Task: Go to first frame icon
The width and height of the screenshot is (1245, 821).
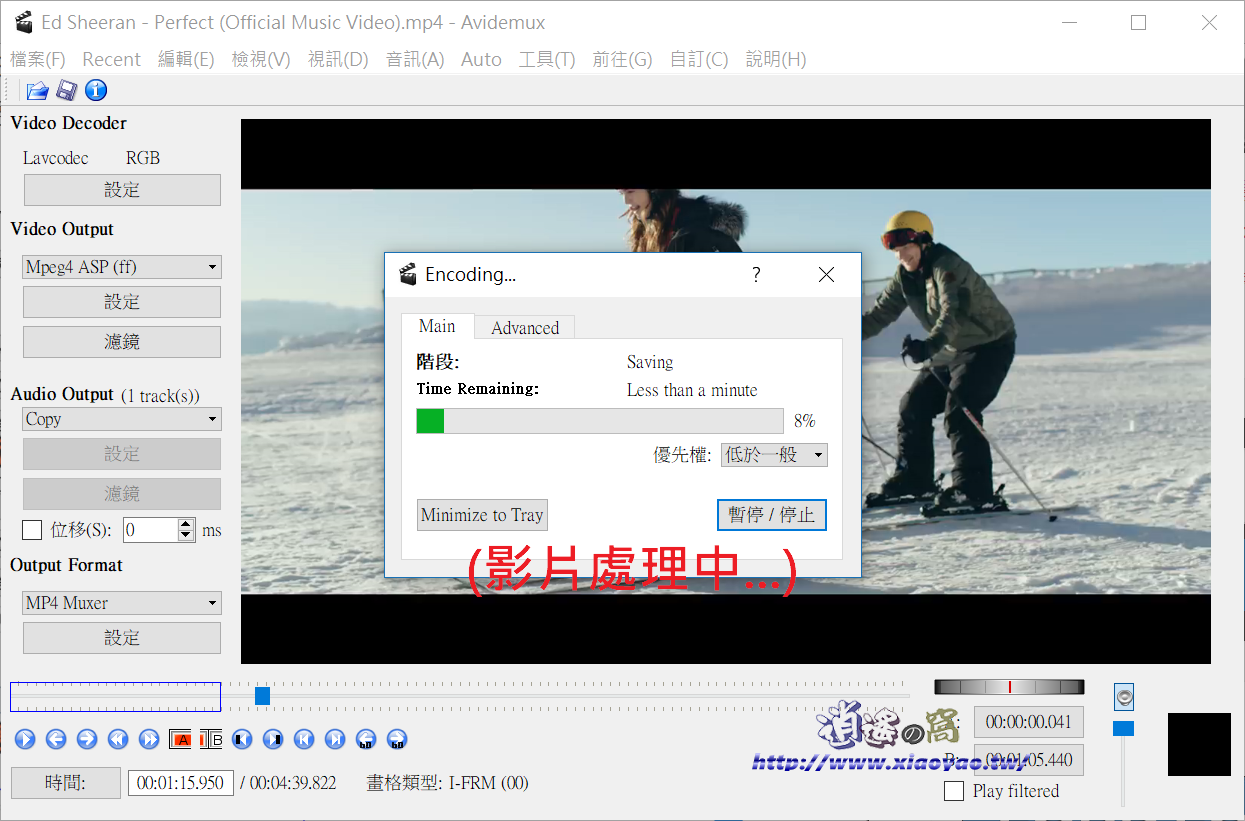Action: tap(304, 739)
